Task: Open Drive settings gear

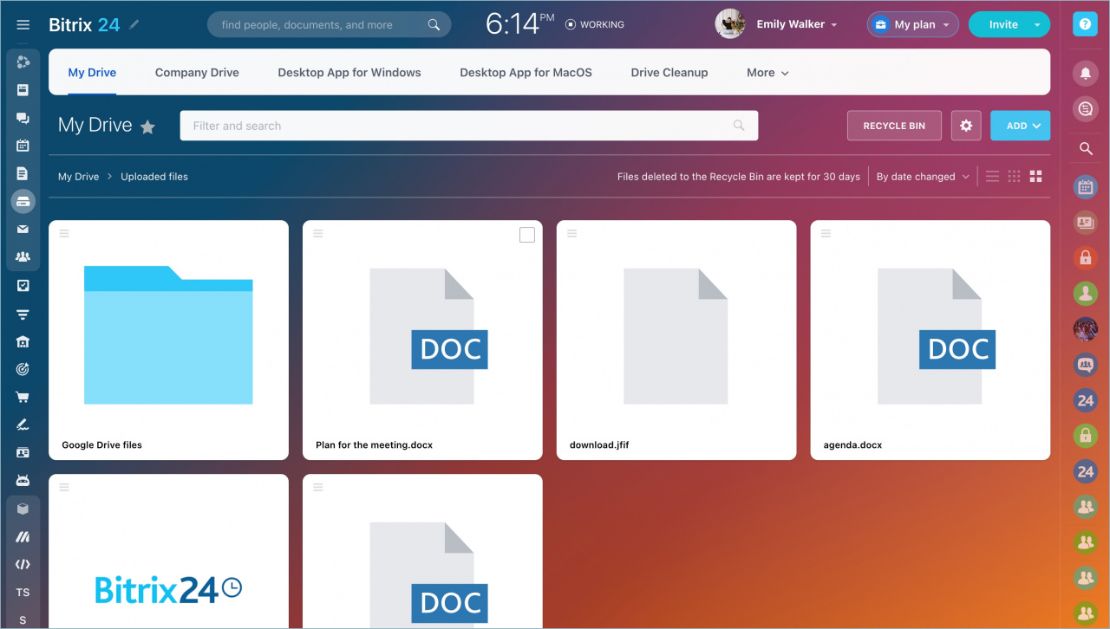Action: 966,126
